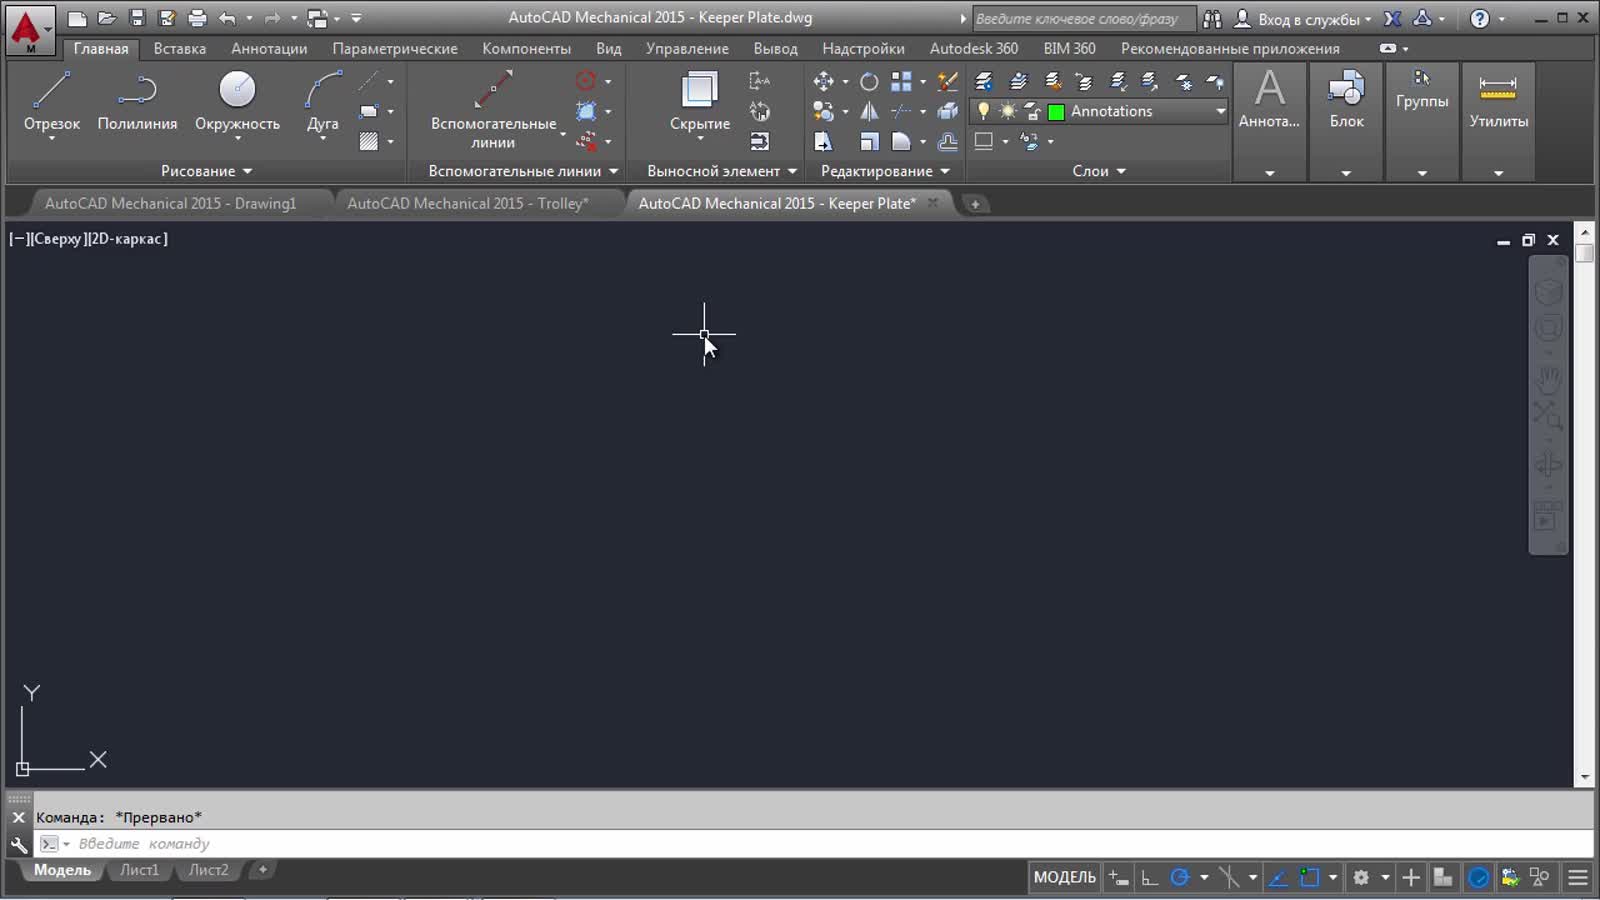The height and width of the screenshot is (900, 1600).
Task: Expand the Вспомогательные линии panel
Action: click(x=523, y=171)
